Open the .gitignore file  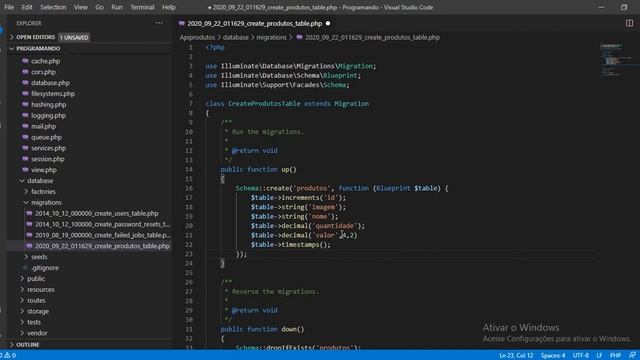[x=45, y=268]
